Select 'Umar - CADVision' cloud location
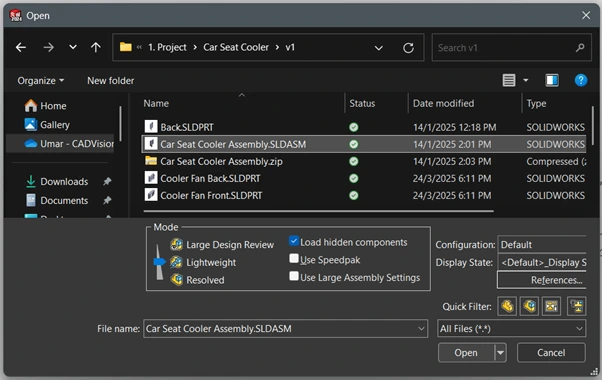602x380 pixels. click(x=68, y=144)
